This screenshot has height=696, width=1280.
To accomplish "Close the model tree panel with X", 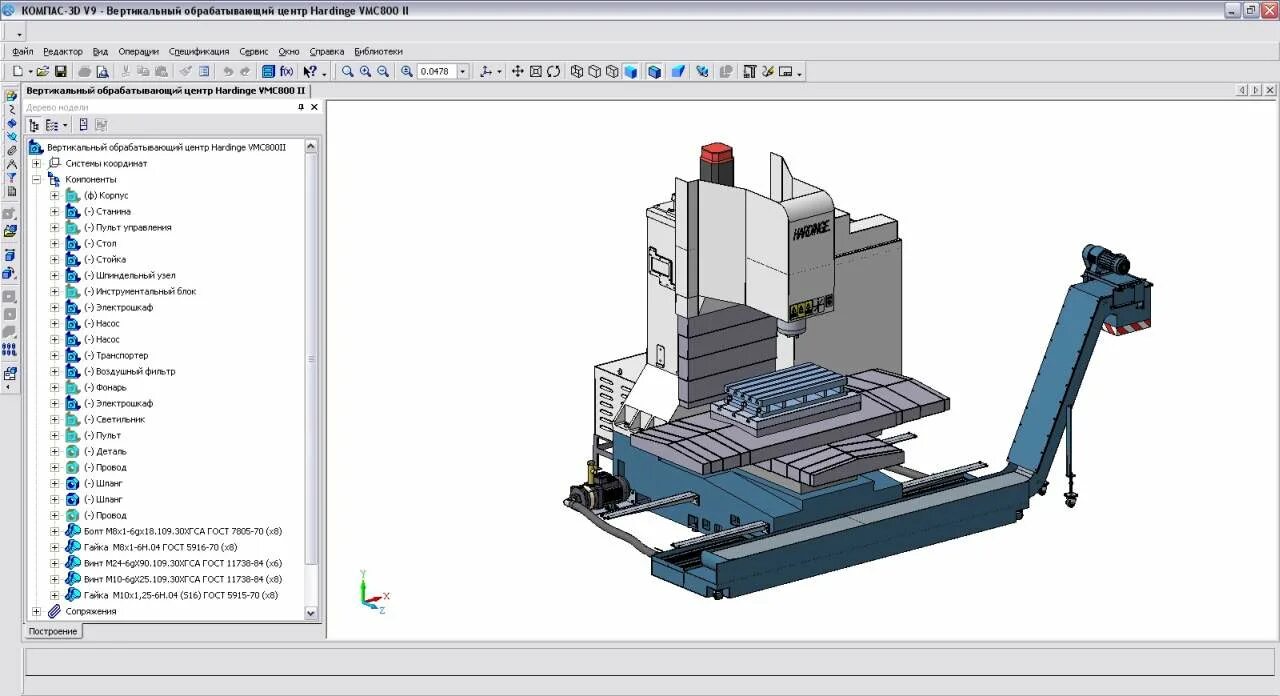I will coord(315,107).
